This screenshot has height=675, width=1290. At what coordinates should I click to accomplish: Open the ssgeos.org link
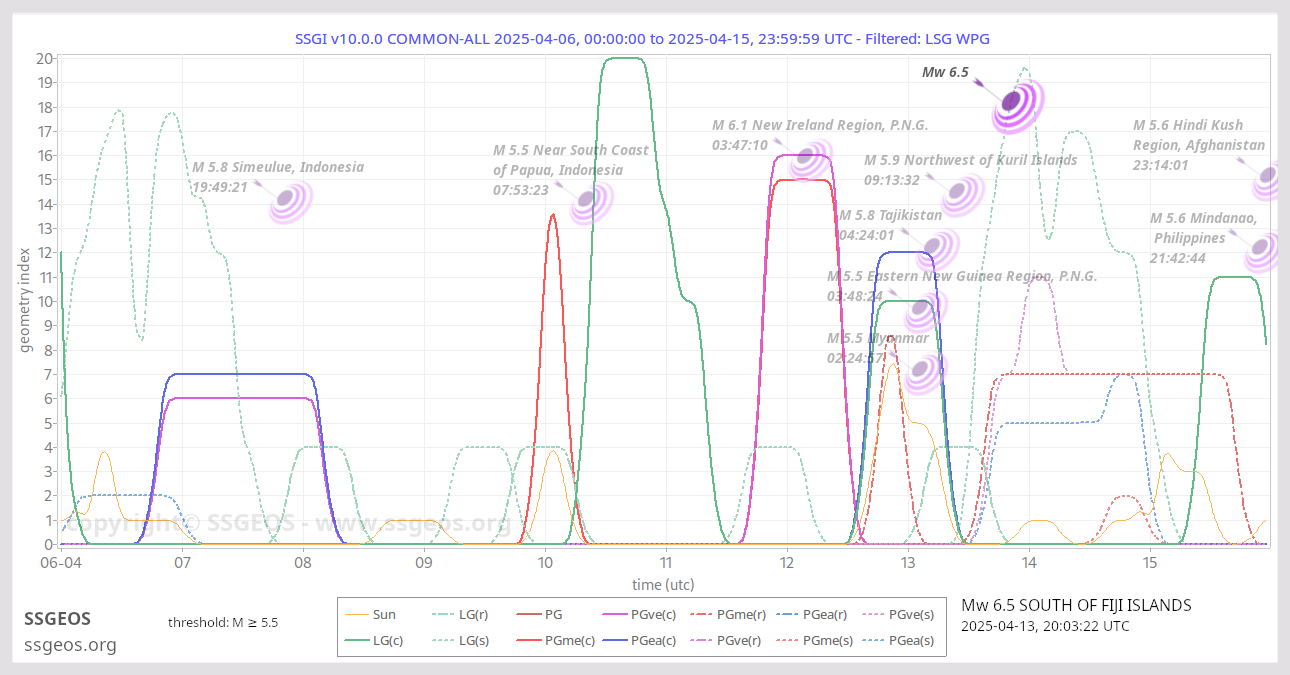coord(70,645)
